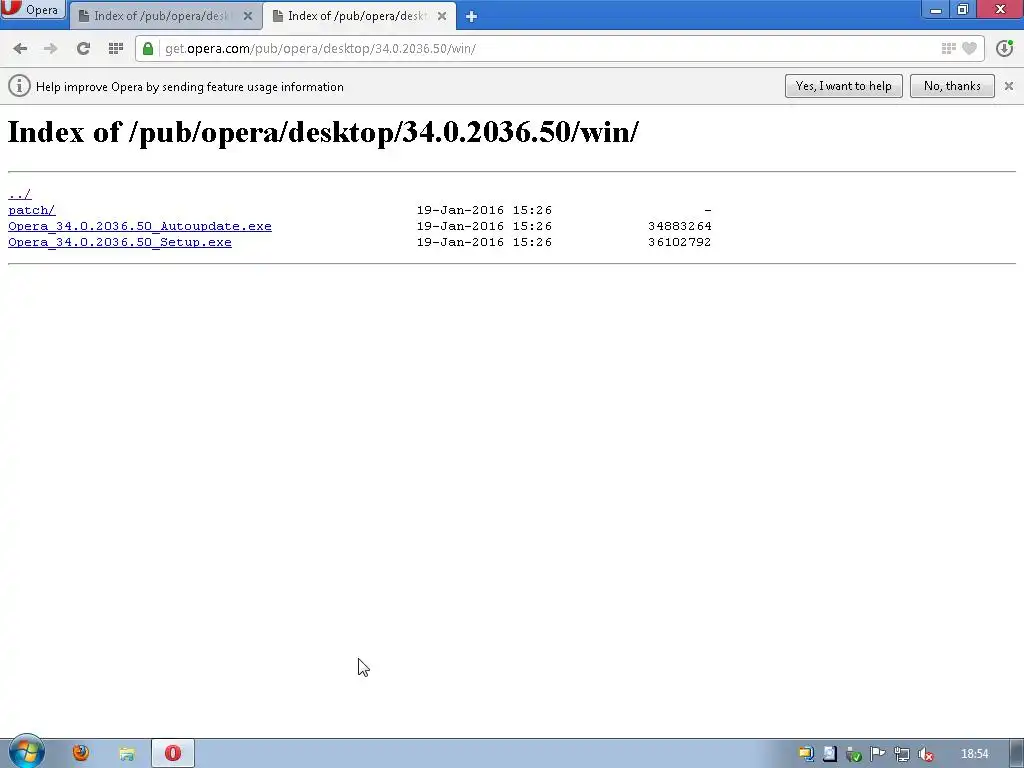Download Opera_34.0.2036.50_Autoupdate.exe
This screenshot has height=768, width=1024.
(140, 226)
